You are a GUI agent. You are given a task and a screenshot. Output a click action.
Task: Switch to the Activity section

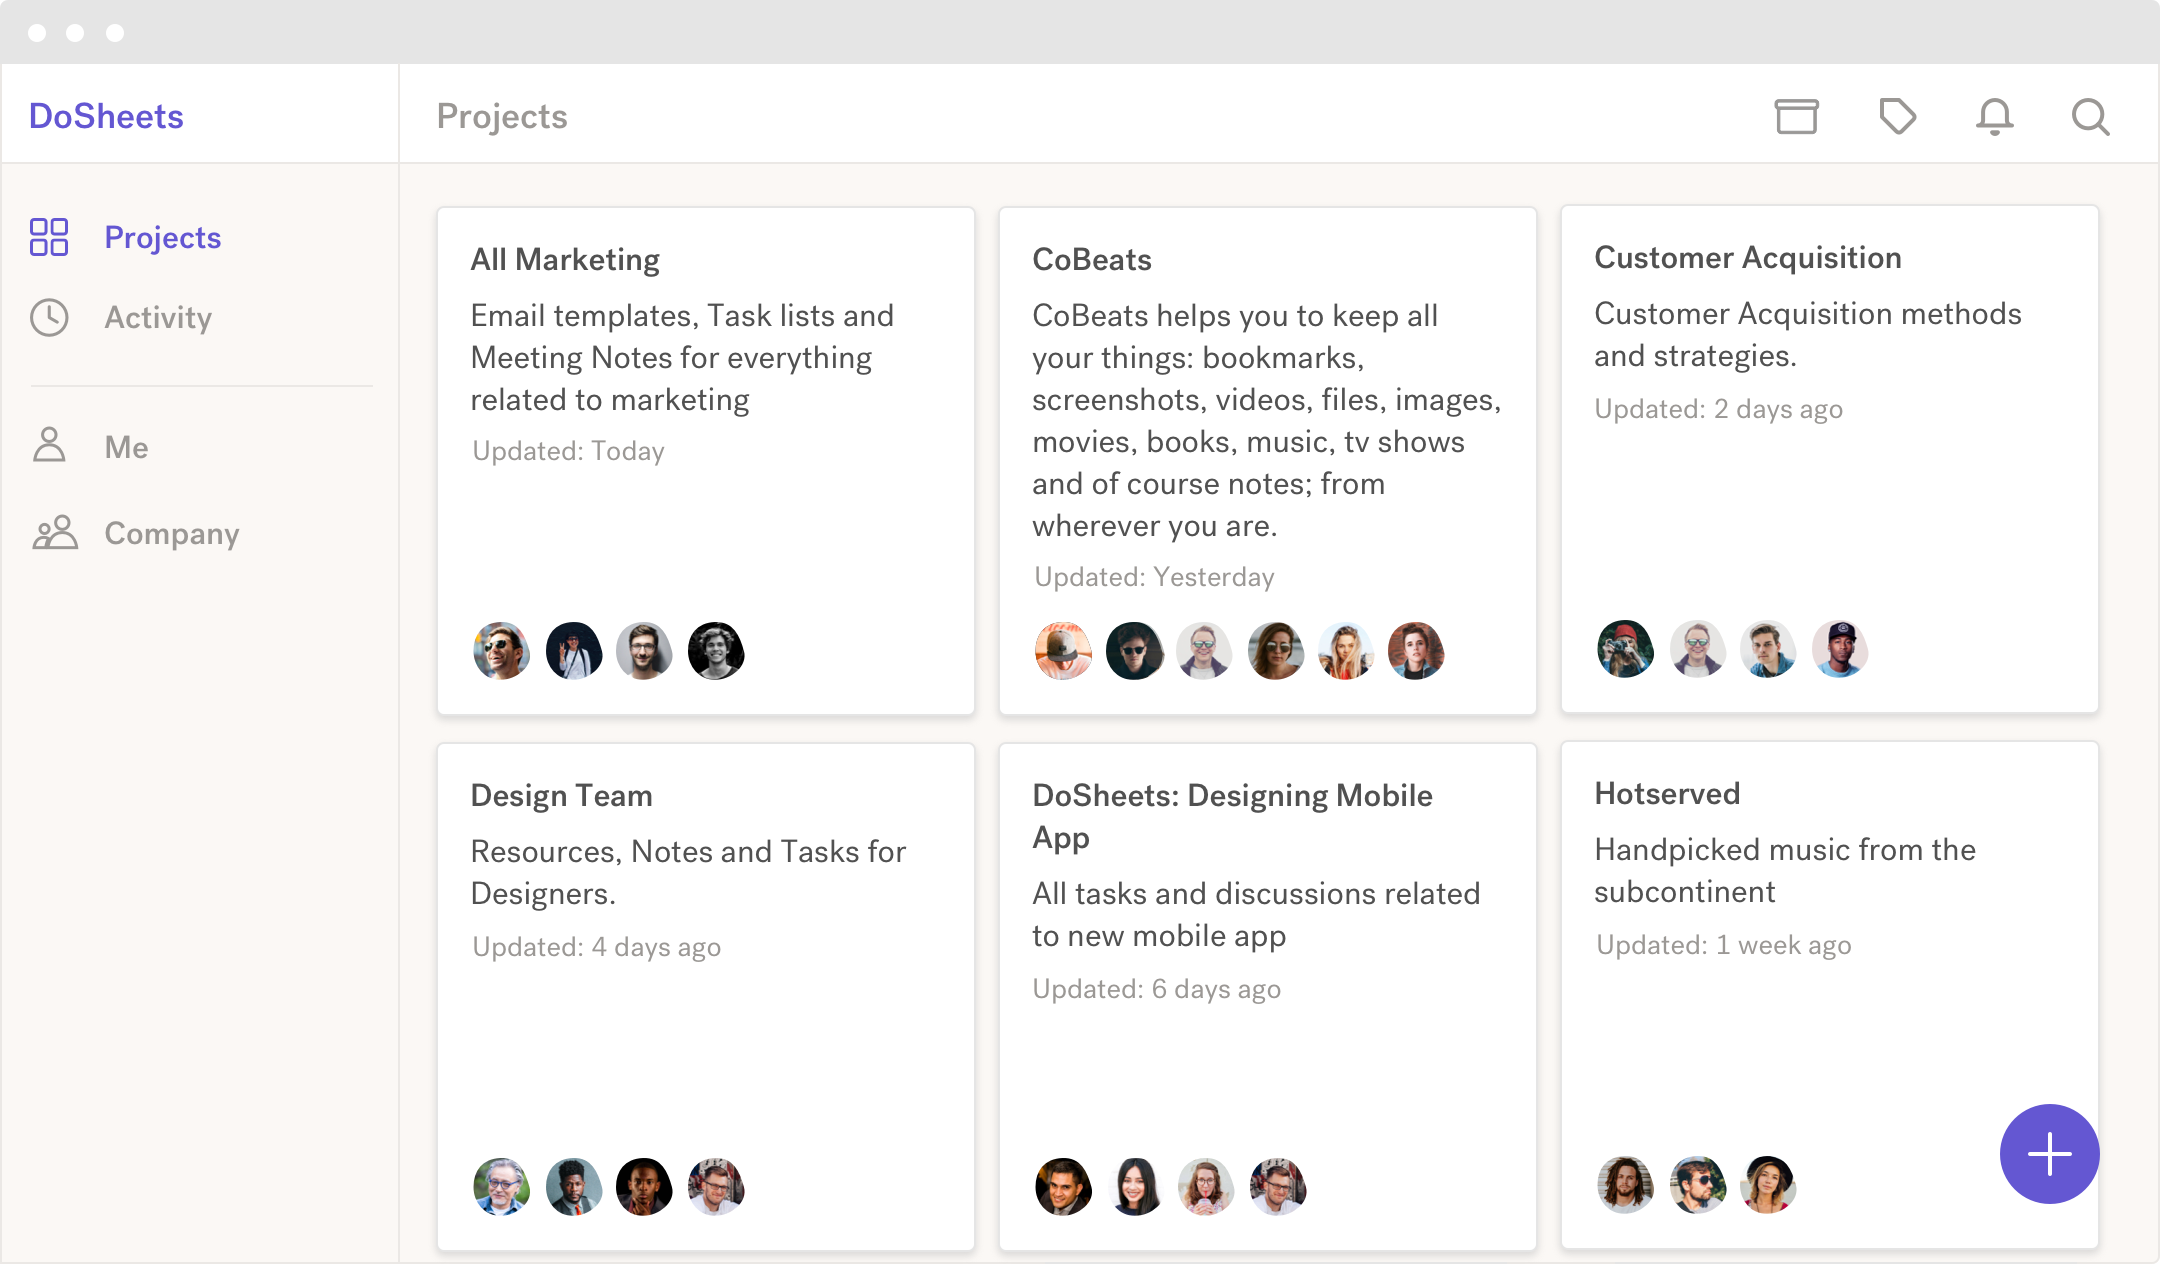pyautogui.click(x=157, y=317)
